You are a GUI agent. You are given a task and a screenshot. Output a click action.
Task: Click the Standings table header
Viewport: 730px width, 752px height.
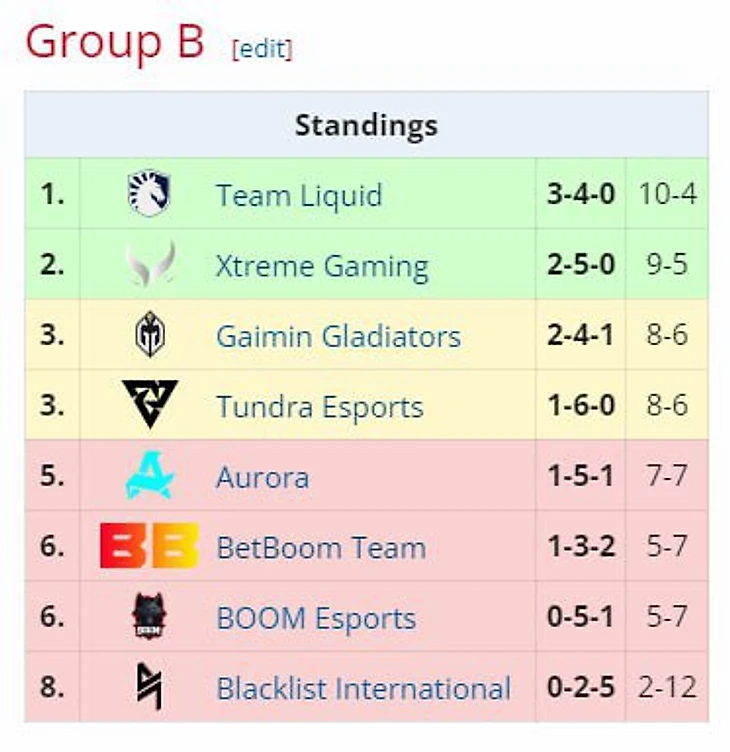click(366, 125)
